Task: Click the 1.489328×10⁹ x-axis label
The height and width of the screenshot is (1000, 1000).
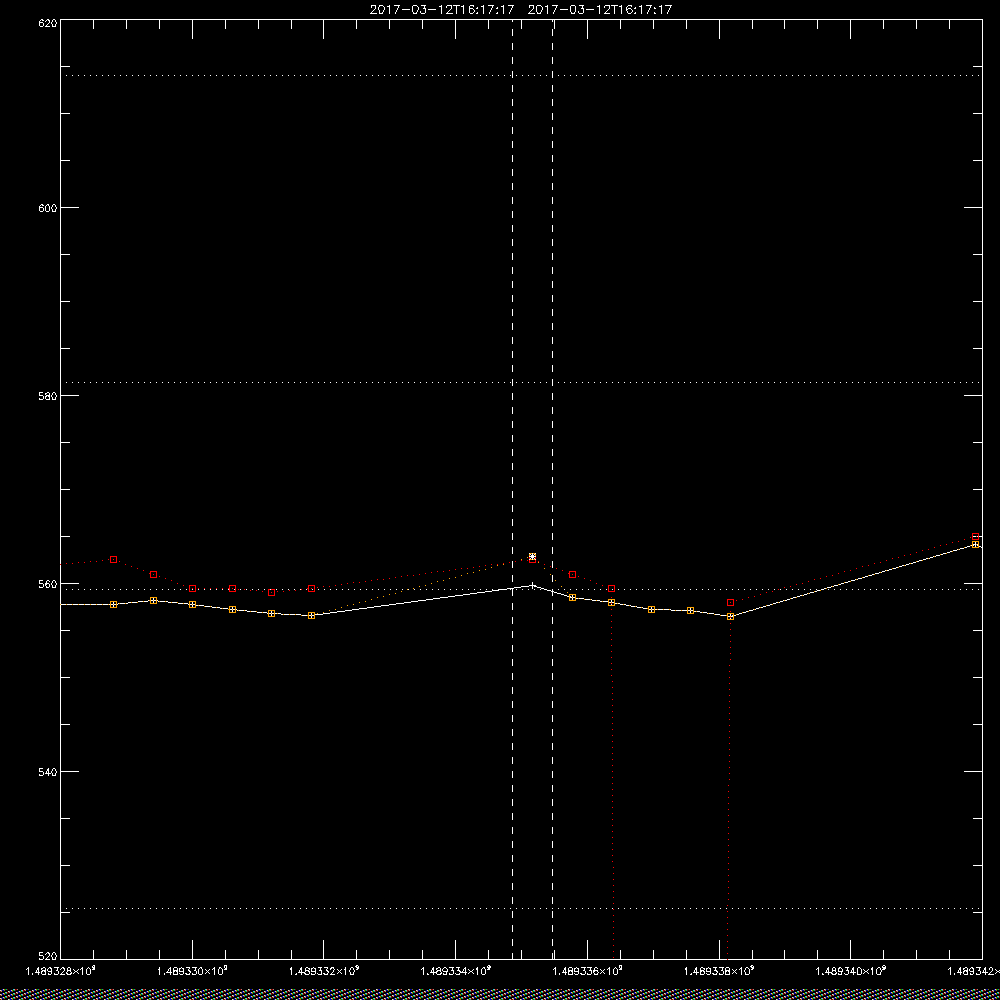Action: tap(60, 971)
